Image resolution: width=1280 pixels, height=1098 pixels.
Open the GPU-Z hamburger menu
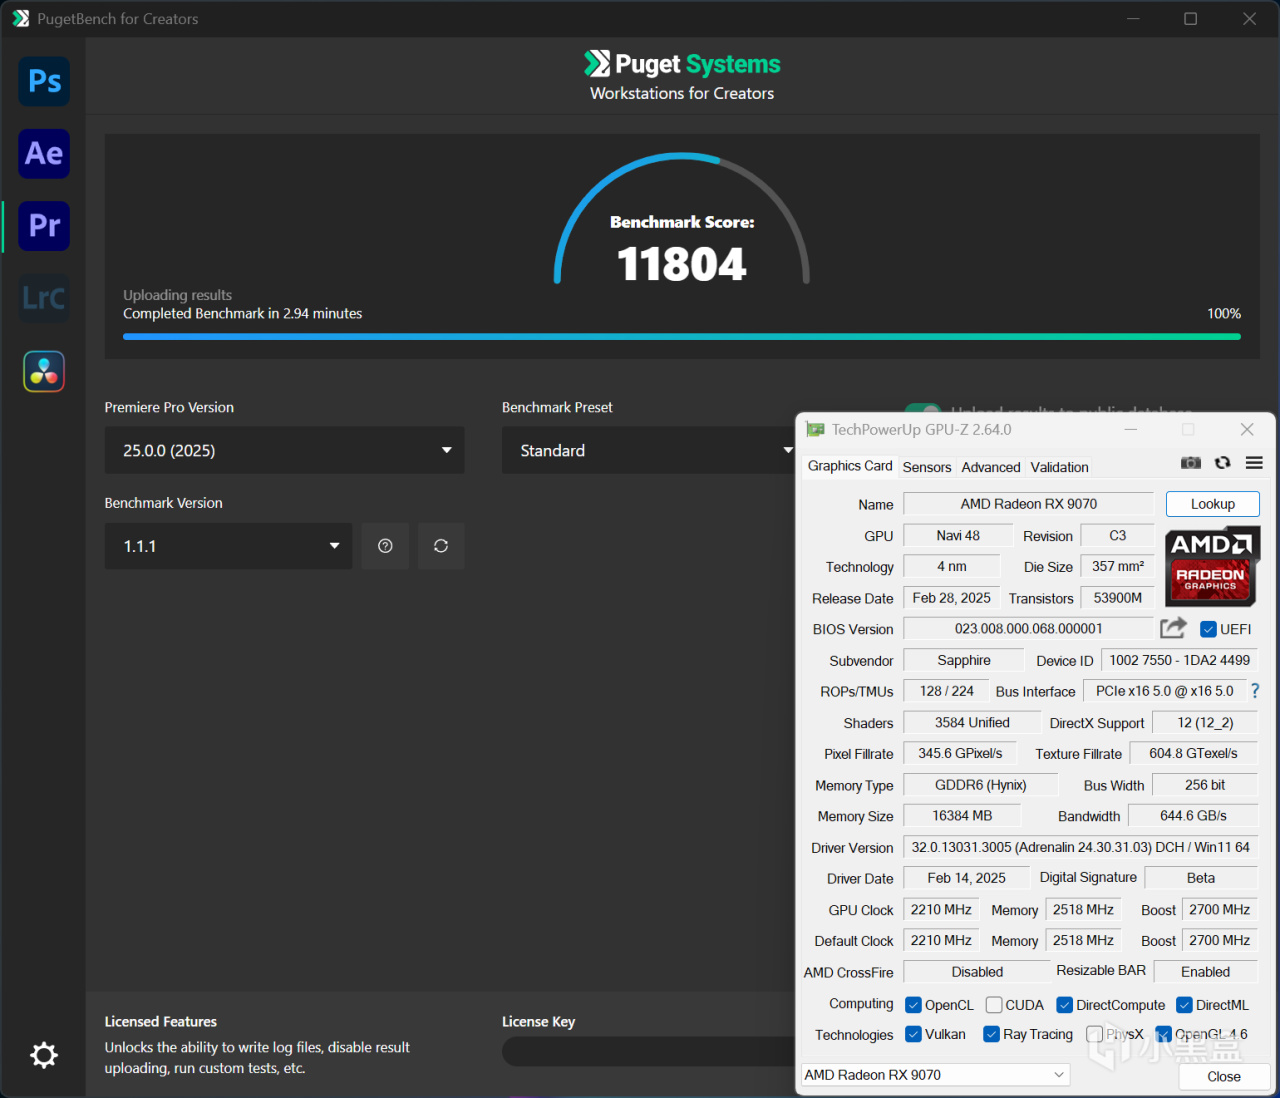(1254, 463)
